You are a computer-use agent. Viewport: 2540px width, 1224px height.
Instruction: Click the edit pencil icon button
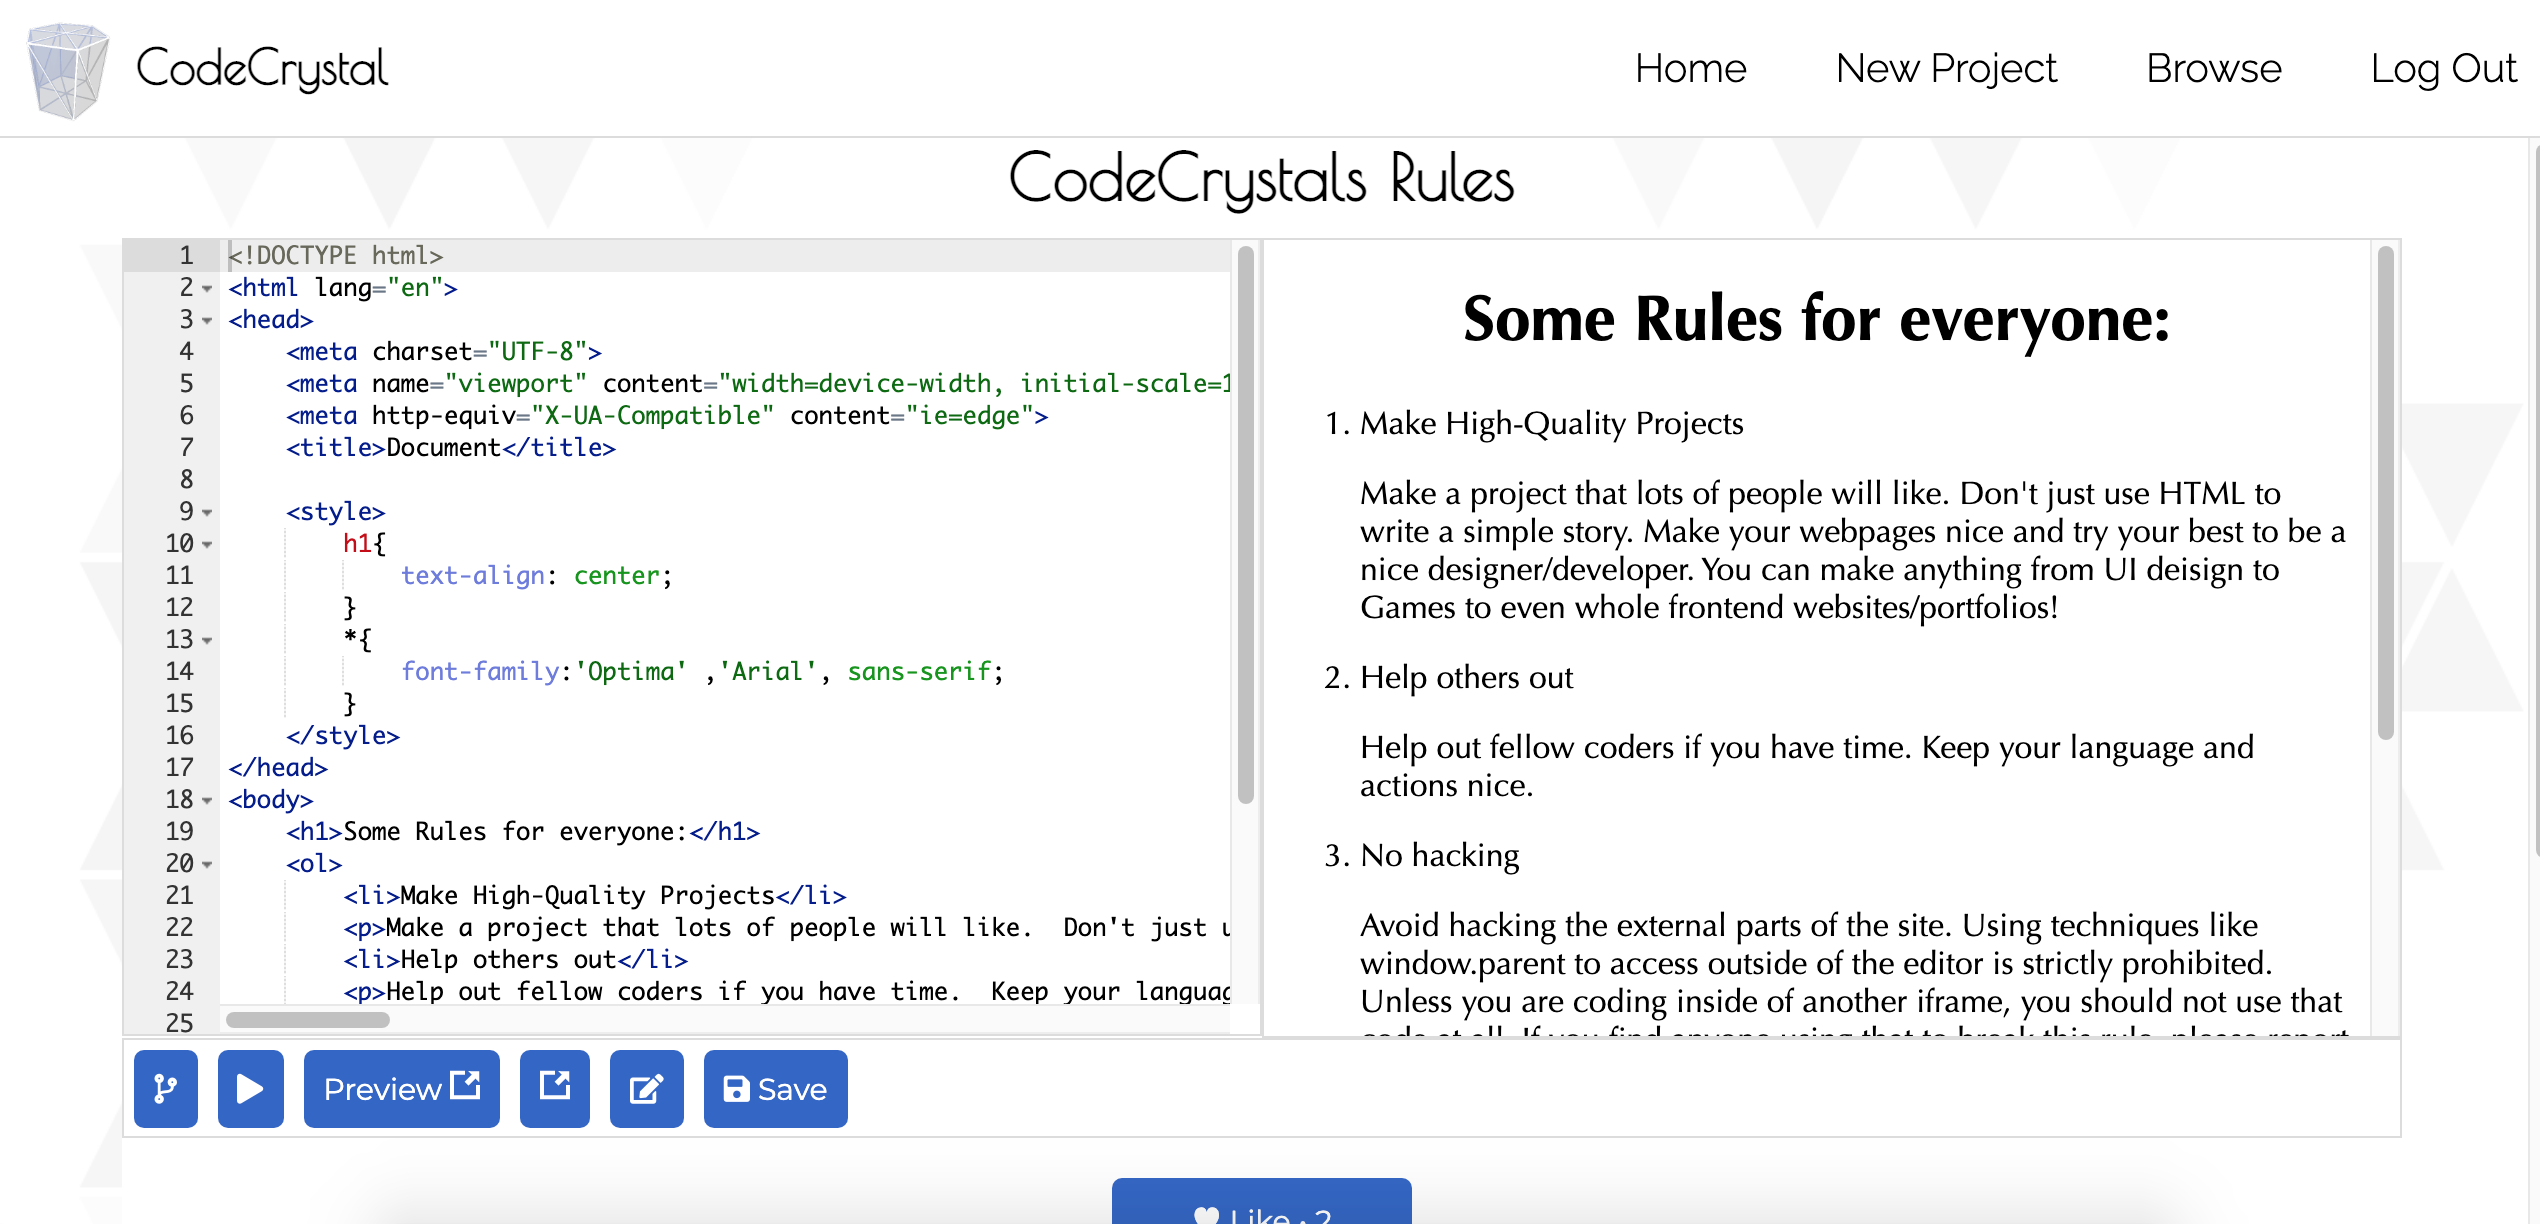[x=646, y=1089]
